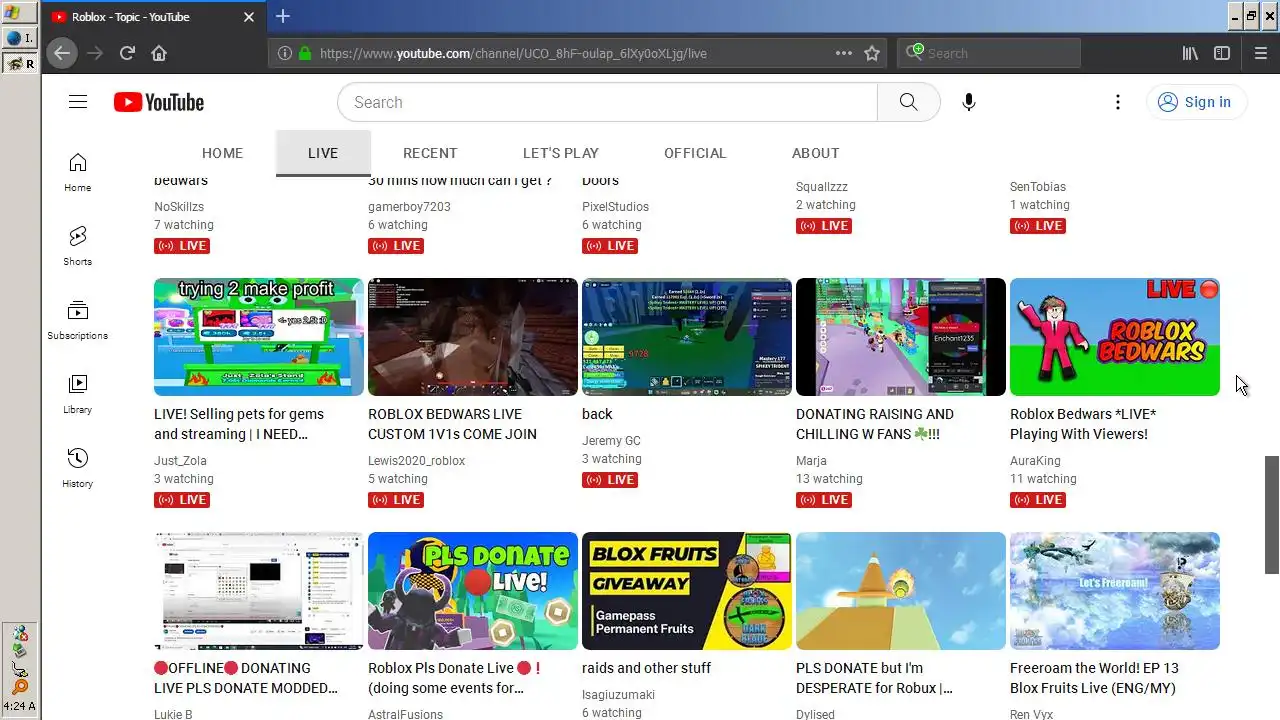Open 'Freeroam the World! EP 13' title
Screen dimensions: 1280x720
click(1094, 678)
